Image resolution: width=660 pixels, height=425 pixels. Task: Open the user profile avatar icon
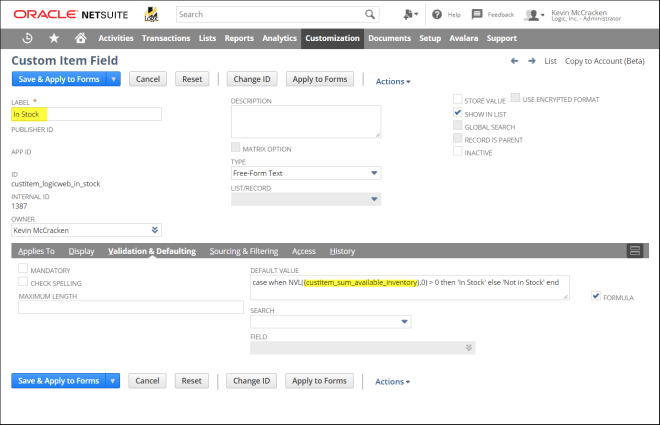[x=534, y=15]
